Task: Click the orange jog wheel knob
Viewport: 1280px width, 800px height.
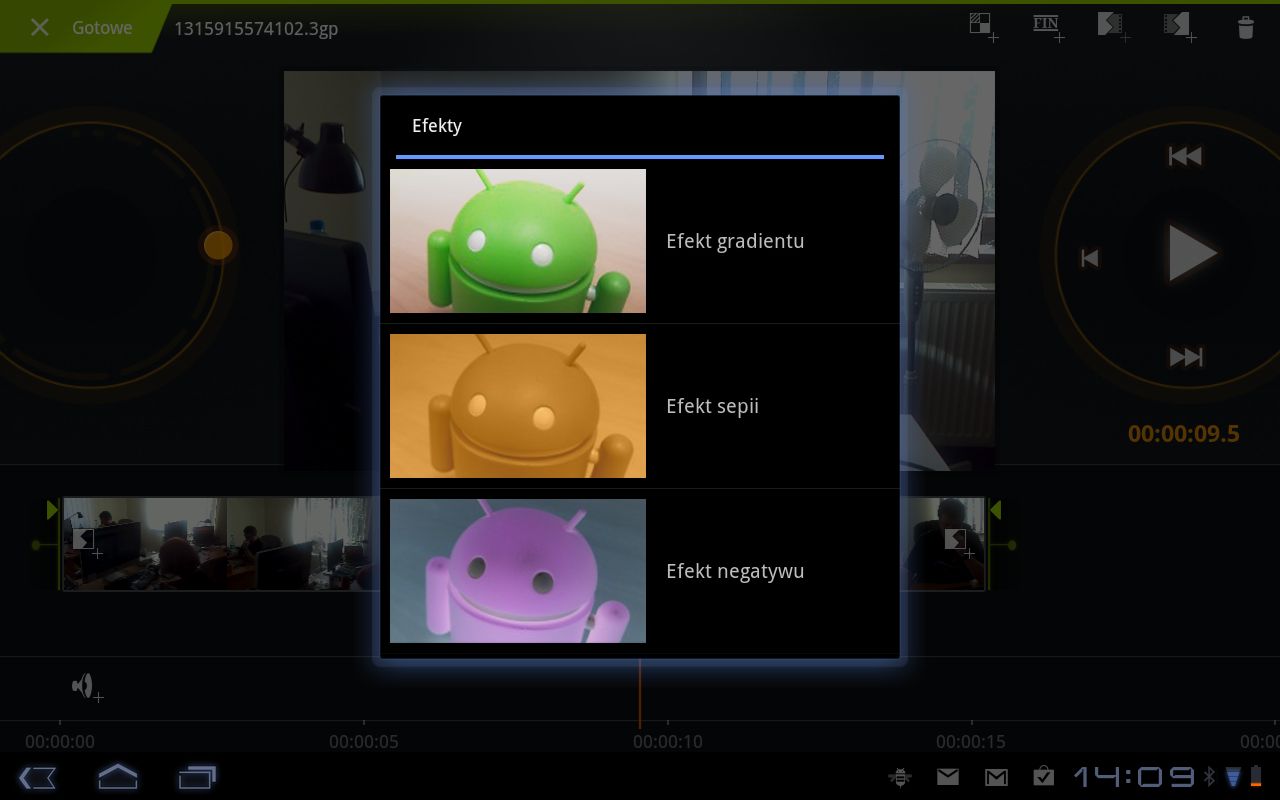Action: (218, 245)
